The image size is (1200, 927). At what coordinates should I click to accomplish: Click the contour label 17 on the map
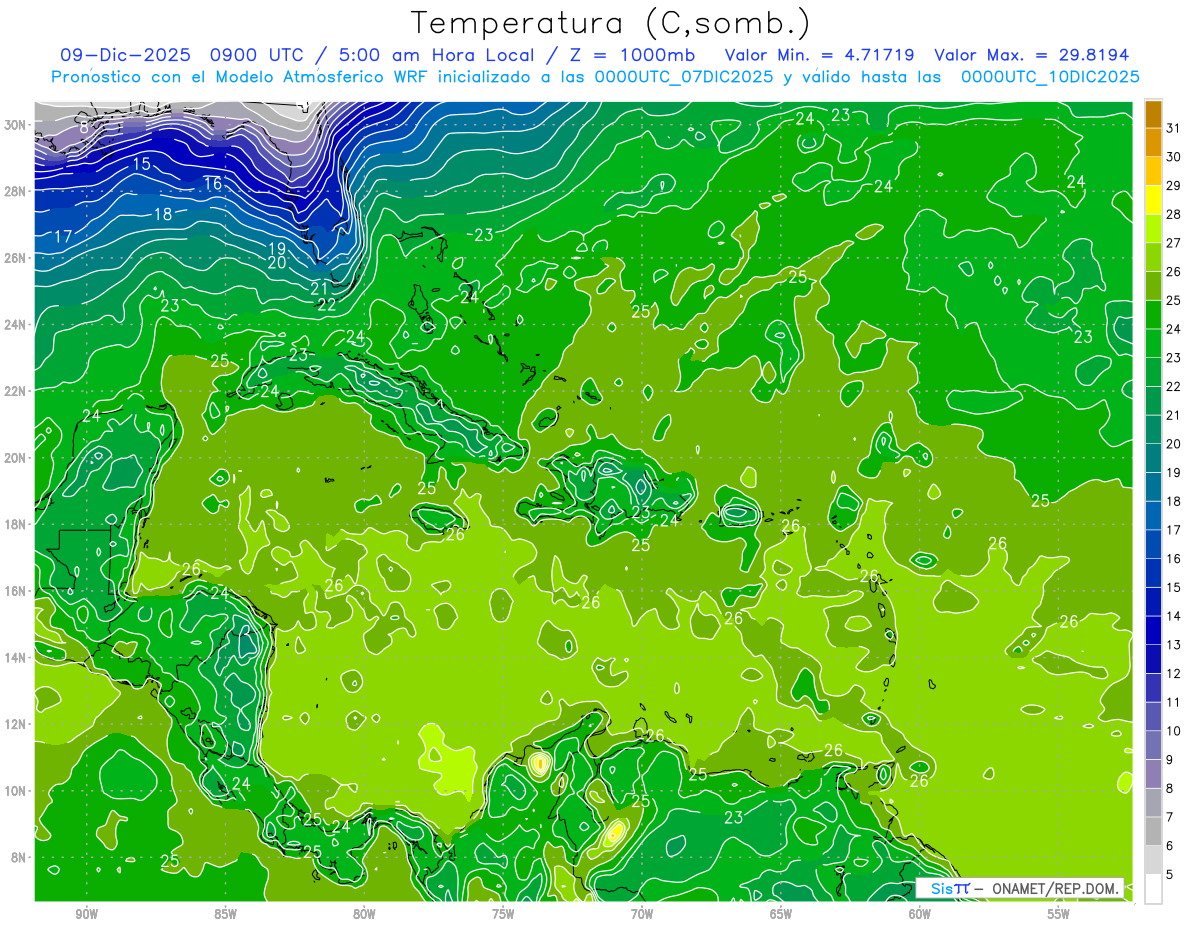point(62,237)
